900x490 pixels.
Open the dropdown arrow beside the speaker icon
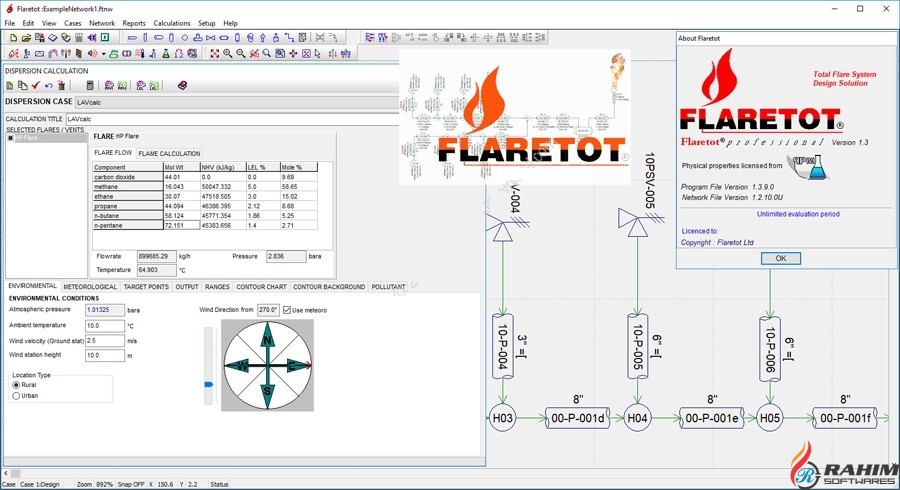click(x=103, y=54)
